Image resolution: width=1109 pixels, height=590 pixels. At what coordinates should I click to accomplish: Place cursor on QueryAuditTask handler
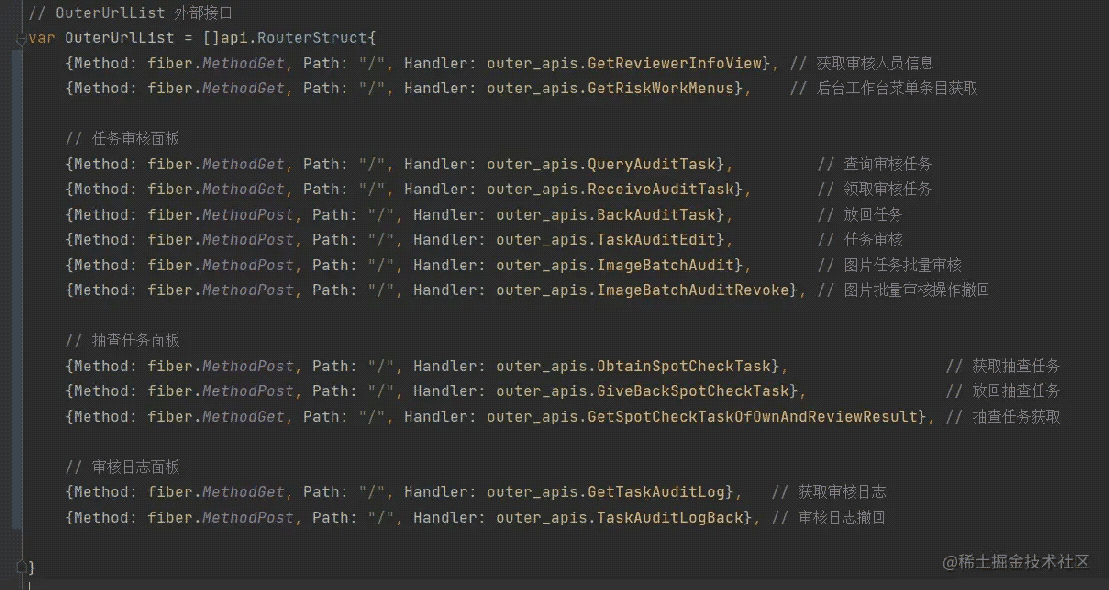coord(657,164)
